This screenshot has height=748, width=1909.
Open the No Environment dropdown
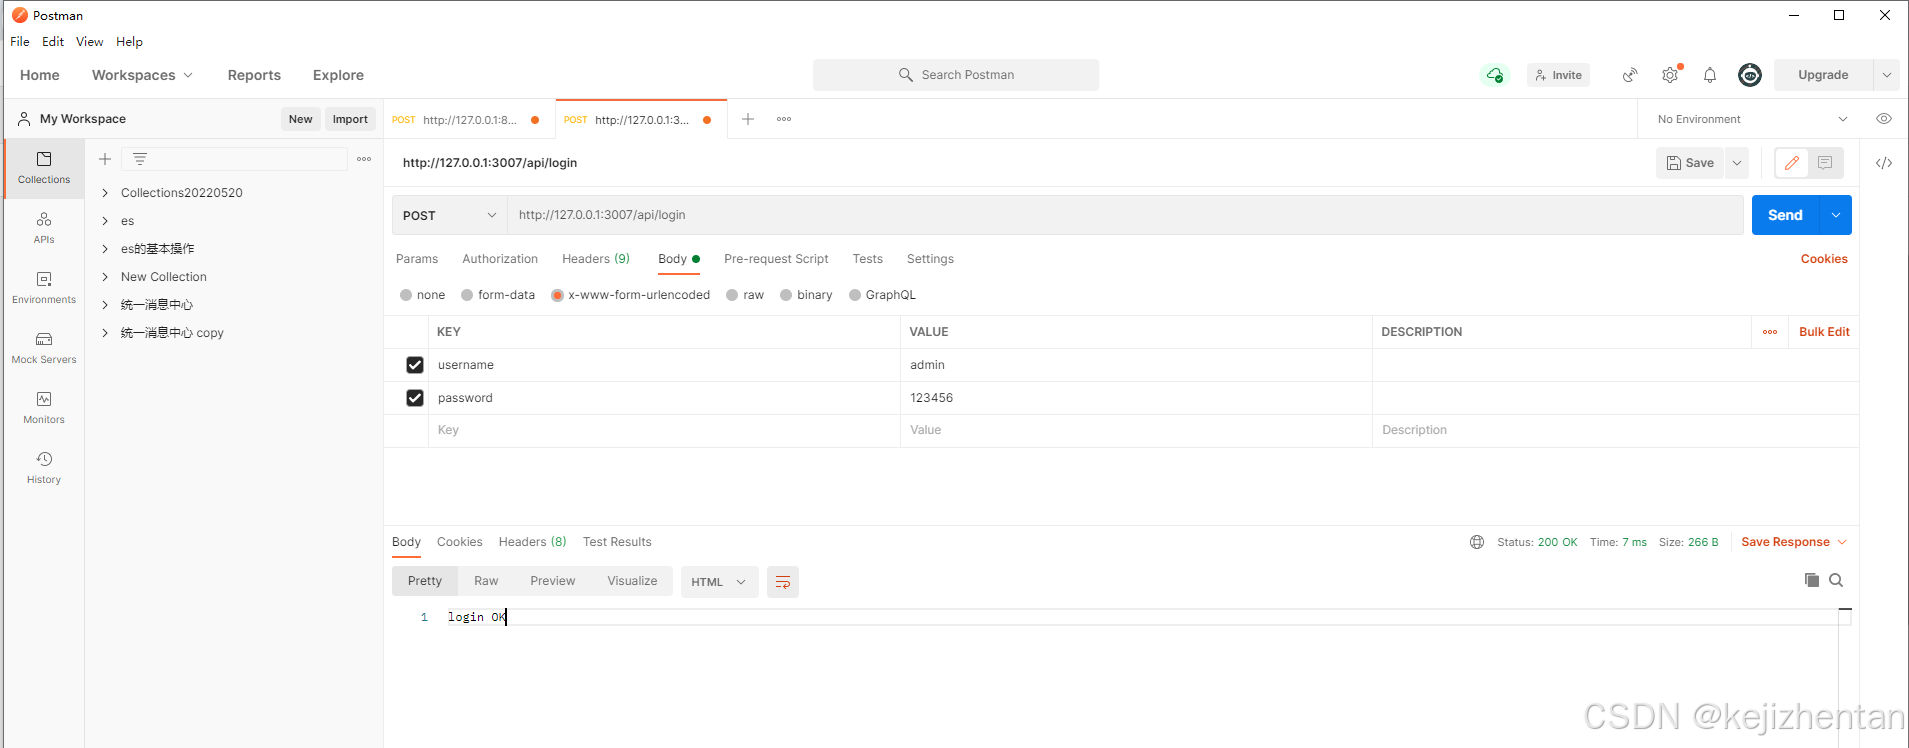(x=1751, y=119)
